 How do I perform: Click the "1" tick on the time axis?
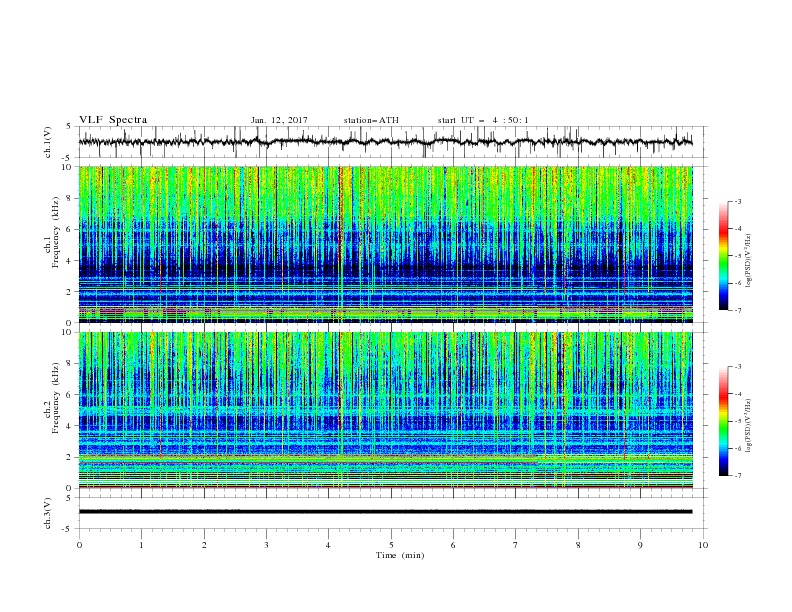[141, 545]
